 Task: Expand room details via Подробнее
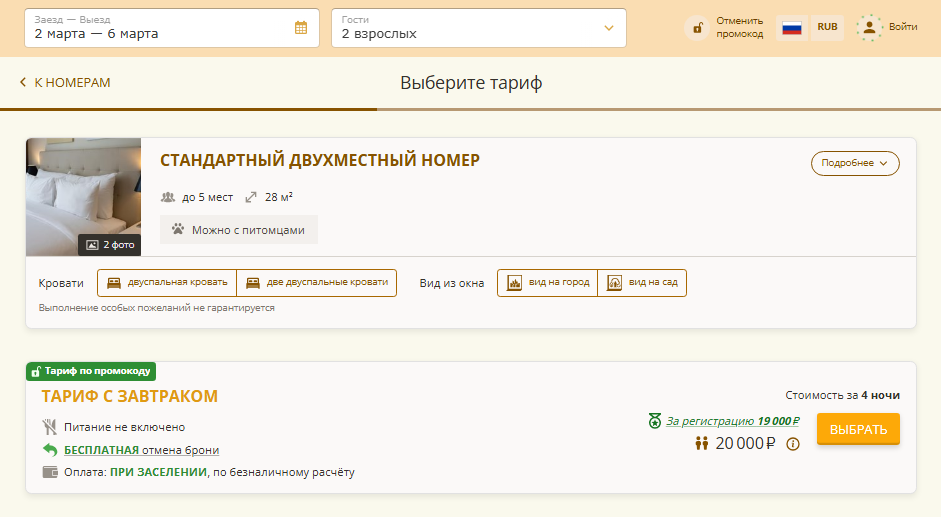pos(855,163)
